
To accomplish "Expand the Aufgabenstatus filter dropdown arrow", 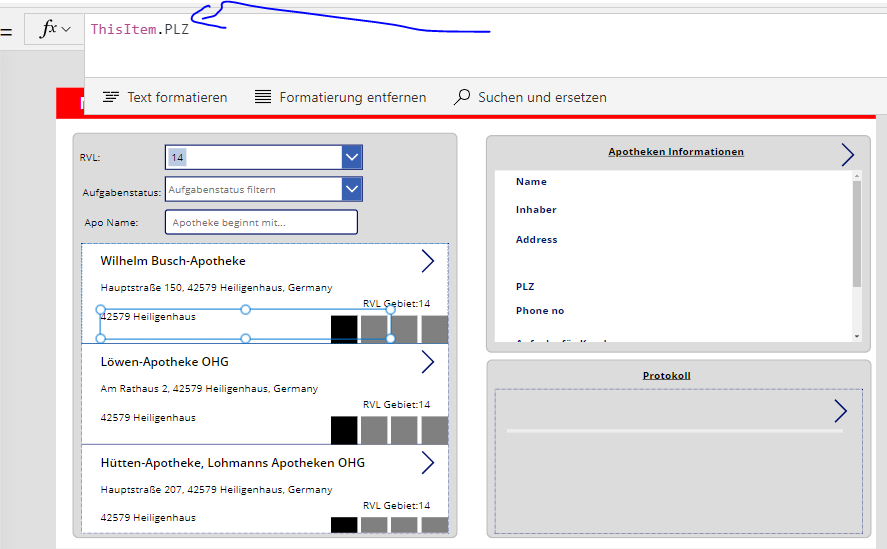I will coord(352,189).
